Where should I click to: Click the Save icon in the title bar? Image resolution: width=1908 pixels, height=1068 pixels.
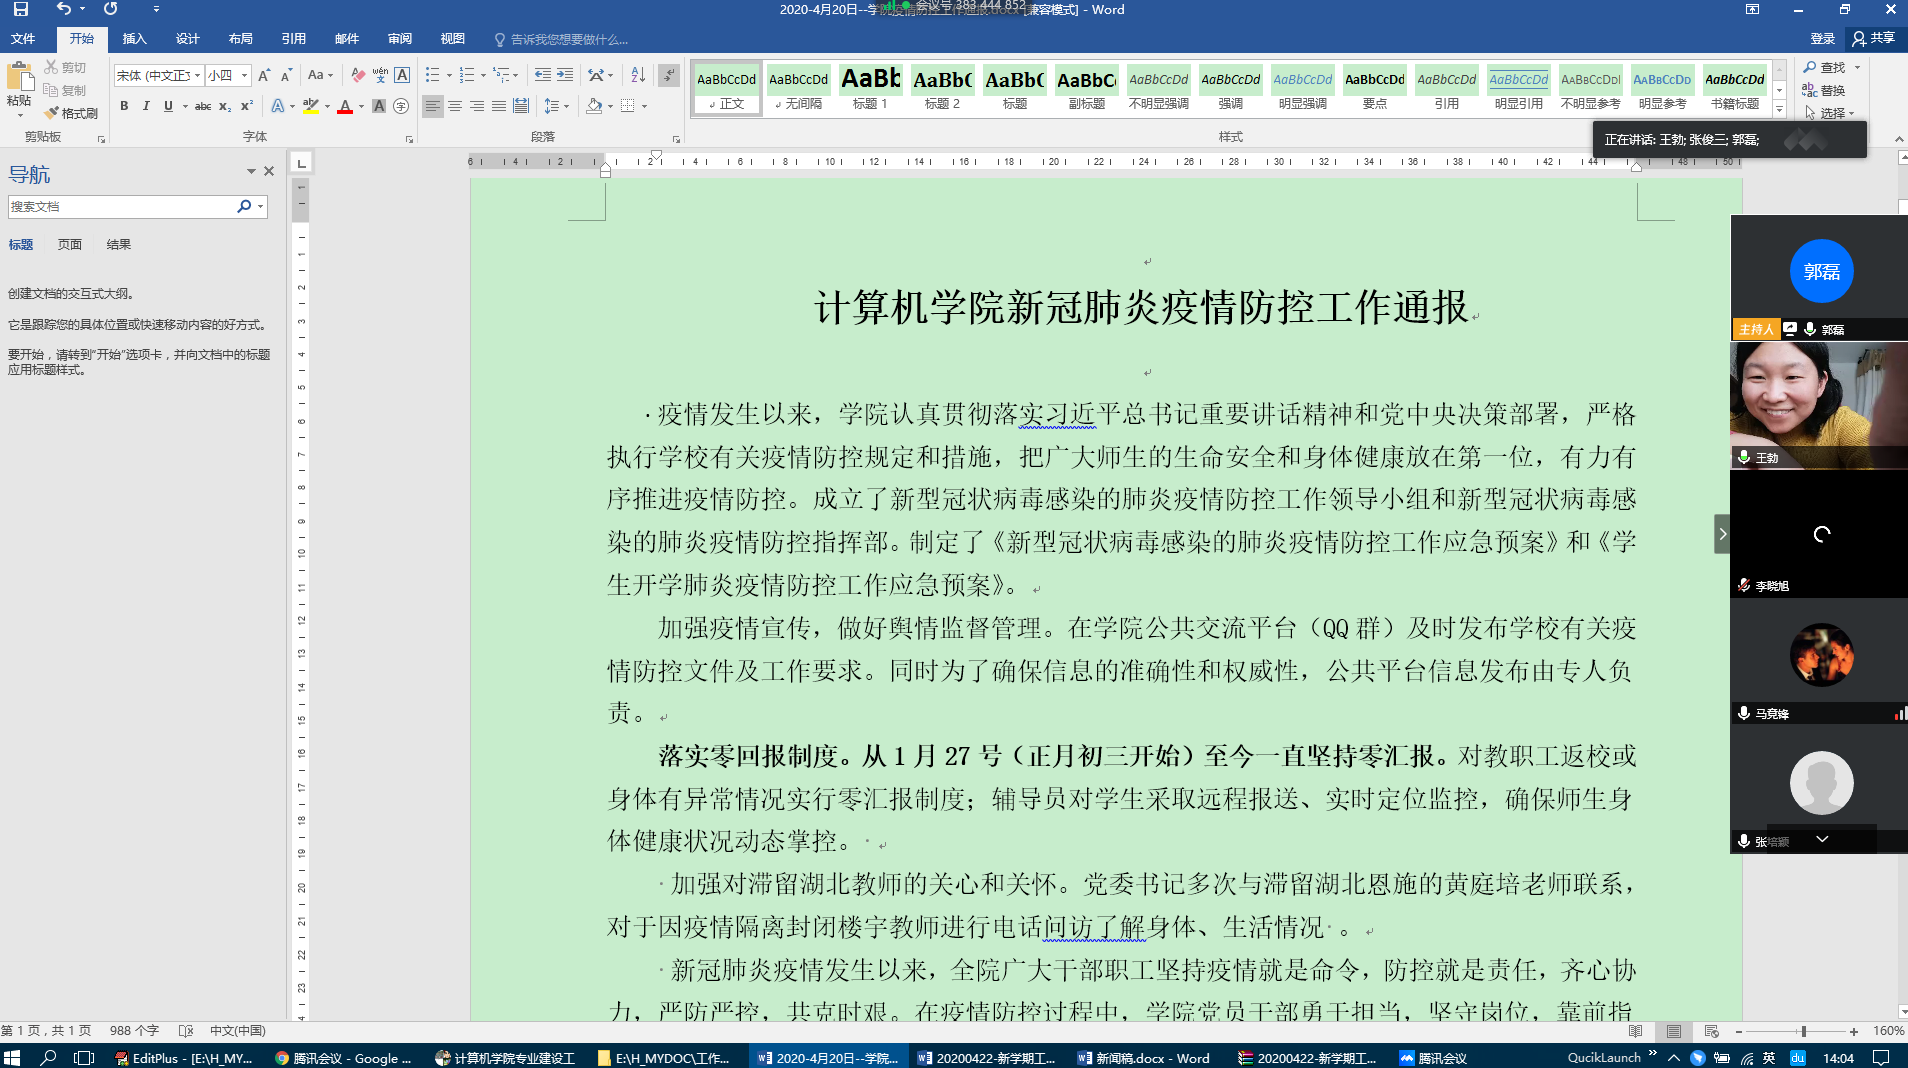(x=20, y=9)
